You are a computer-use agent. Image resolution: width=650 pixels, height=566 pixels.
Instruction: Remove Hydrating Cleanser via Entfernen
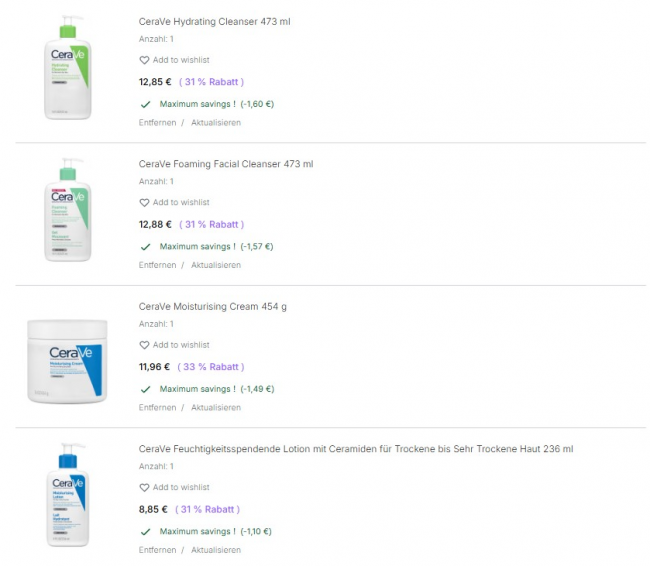coord(158,123)
